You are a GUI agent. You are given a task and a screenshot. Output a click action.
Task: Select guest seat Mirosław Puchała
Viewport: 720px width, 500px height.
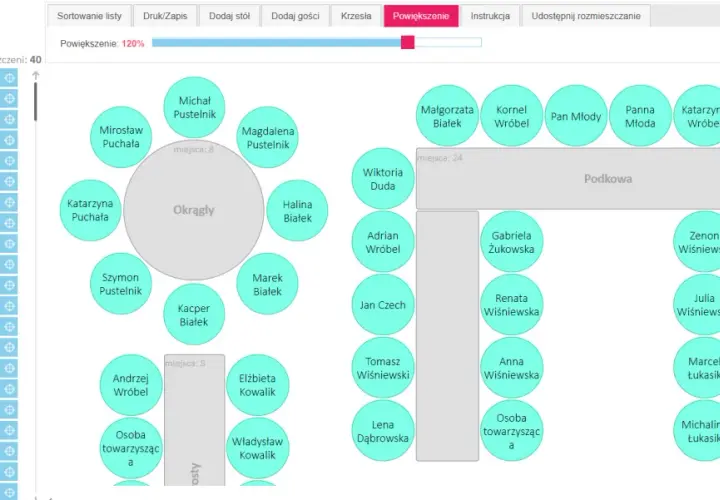[x=121, y=137]
